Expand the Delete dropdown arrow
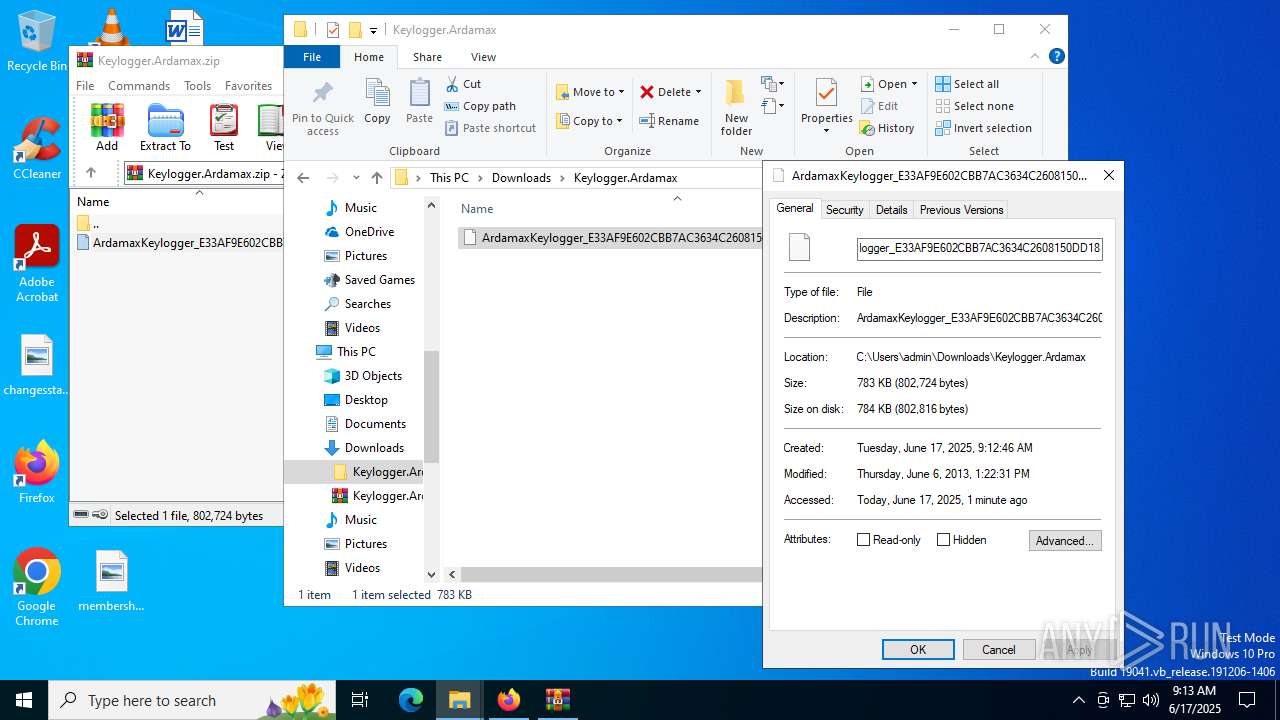The height and width of the screenshot is (720, 1280). pyautogui.click(x=698, y=92)
